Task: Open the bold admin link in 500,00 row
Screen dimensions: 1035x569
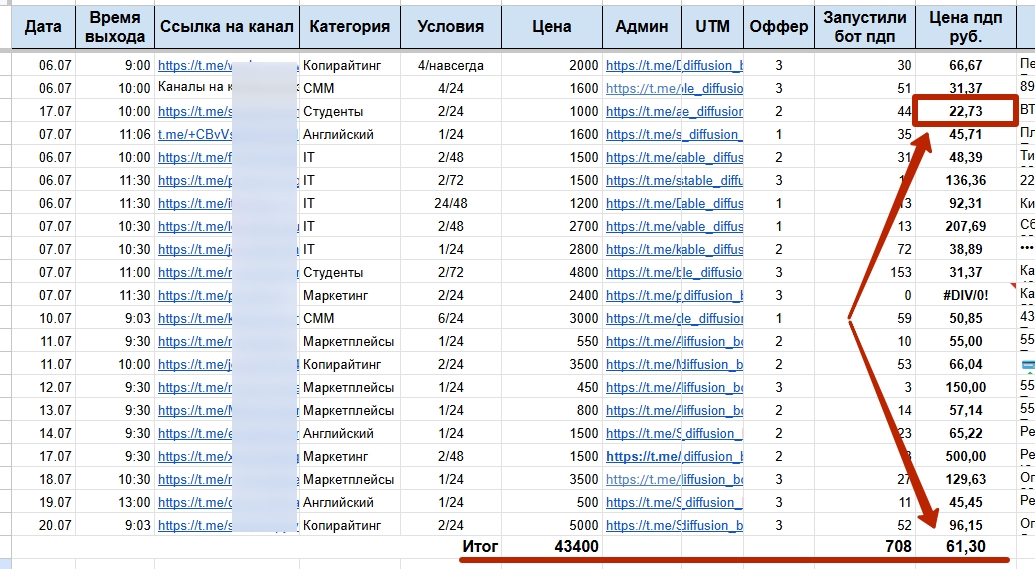Action: click(643, 456)
